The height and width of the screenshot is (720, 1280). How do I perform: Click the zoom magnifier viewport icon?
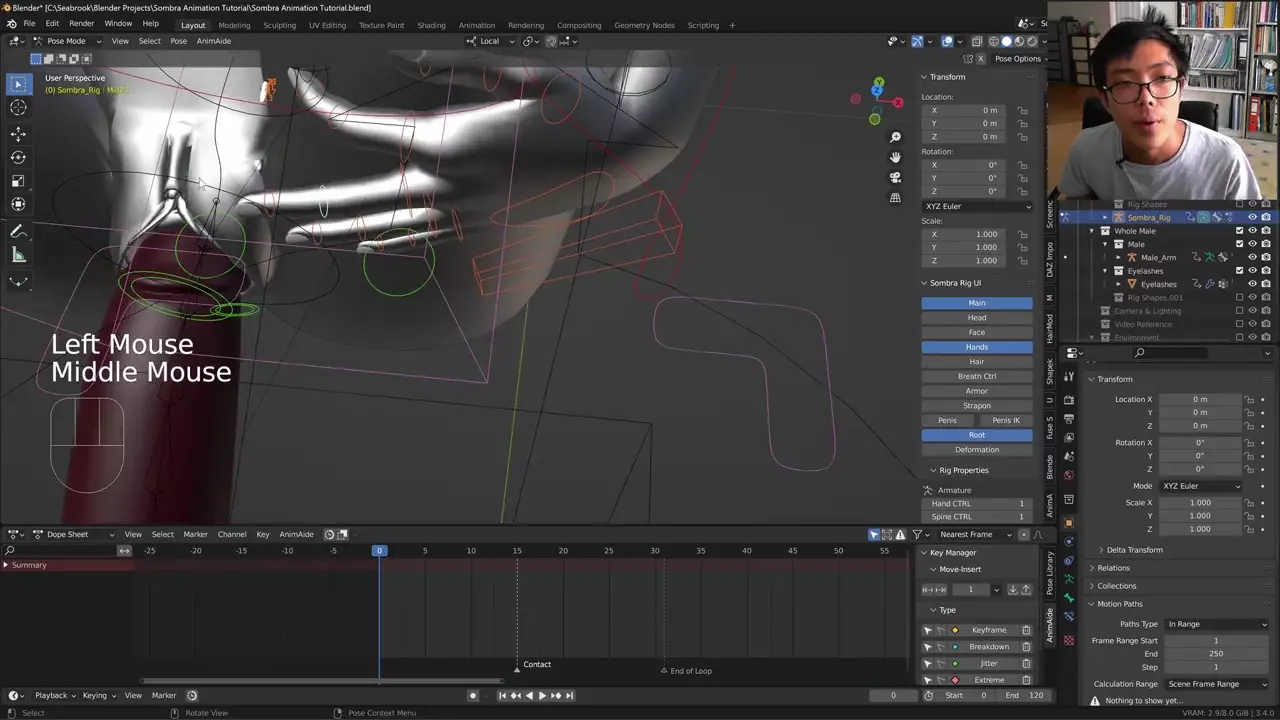pyautogui.click(x=895, y=137)
